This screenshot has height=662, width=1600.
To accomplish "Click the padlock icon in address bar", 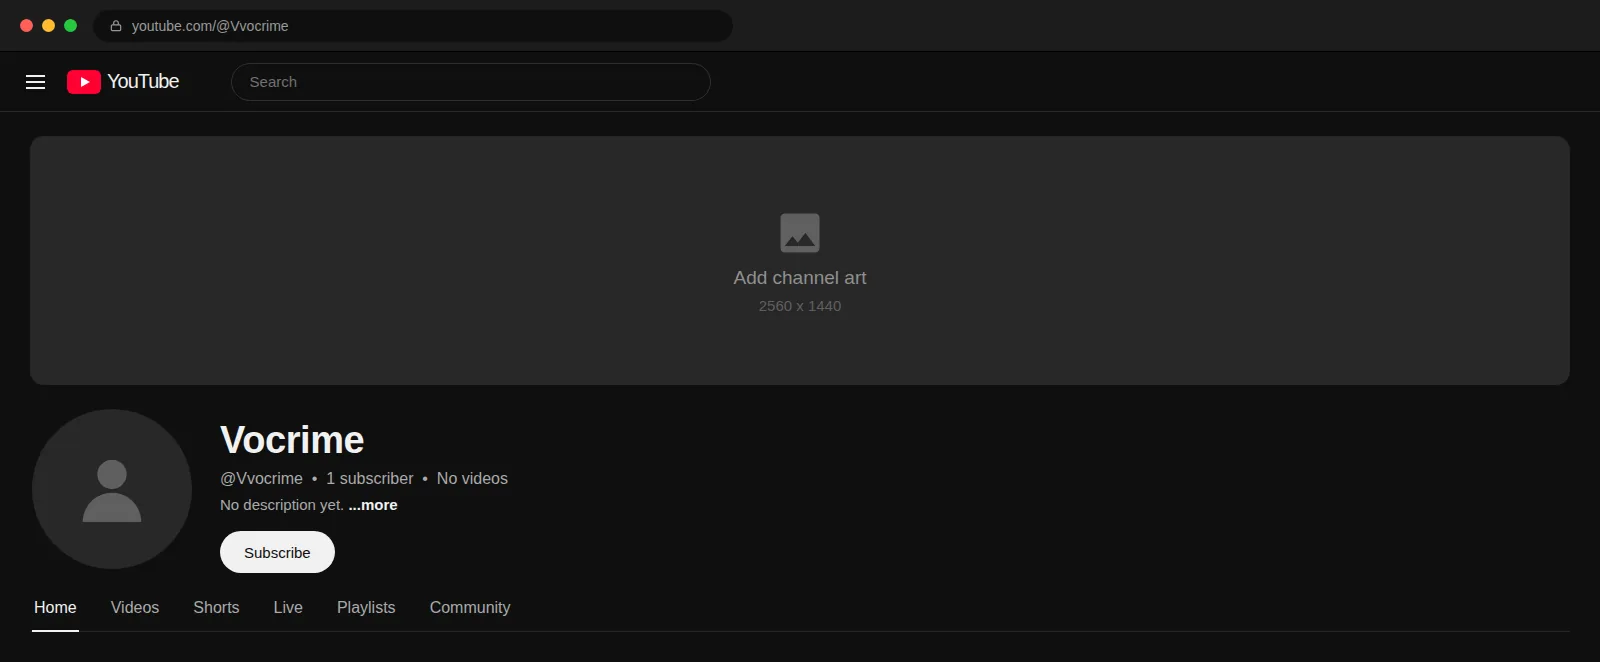I will click(116, 26).
